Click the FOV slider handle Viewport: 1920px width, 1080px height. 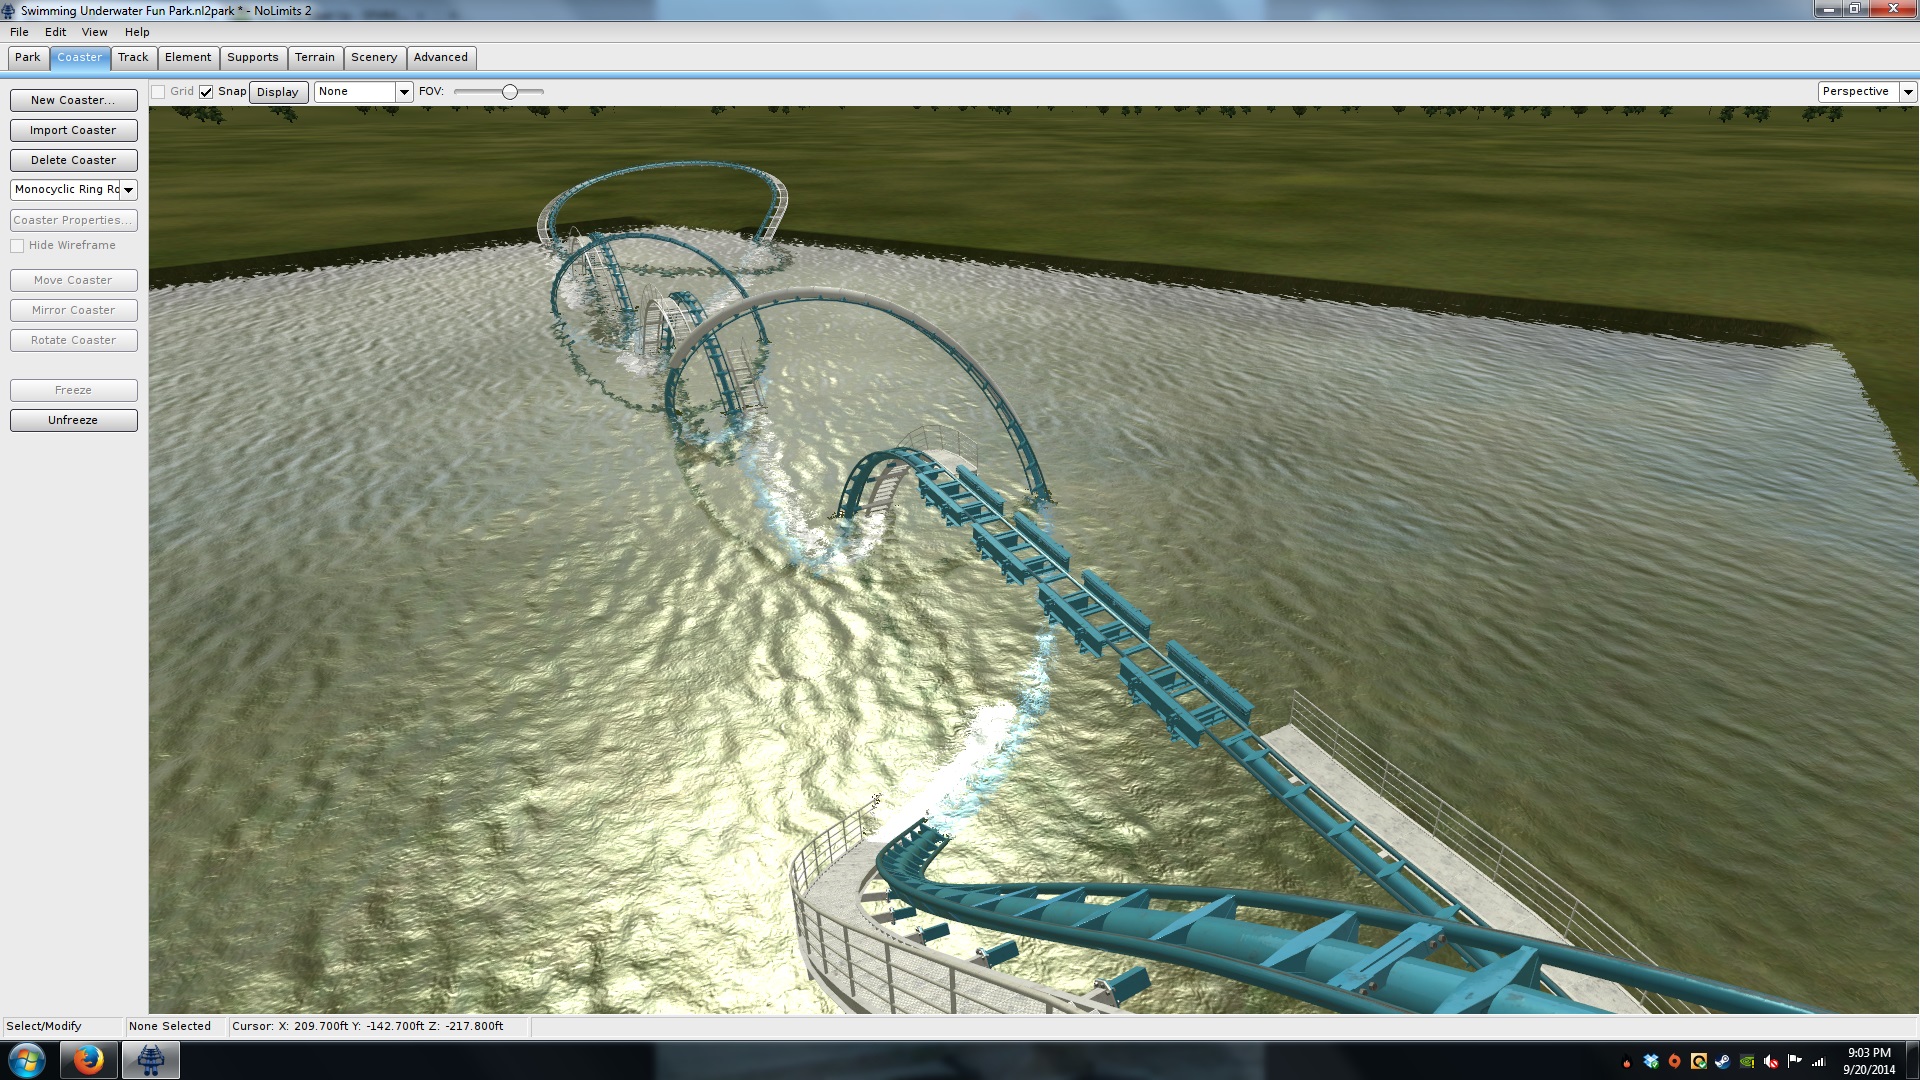[x=510, y=92]
